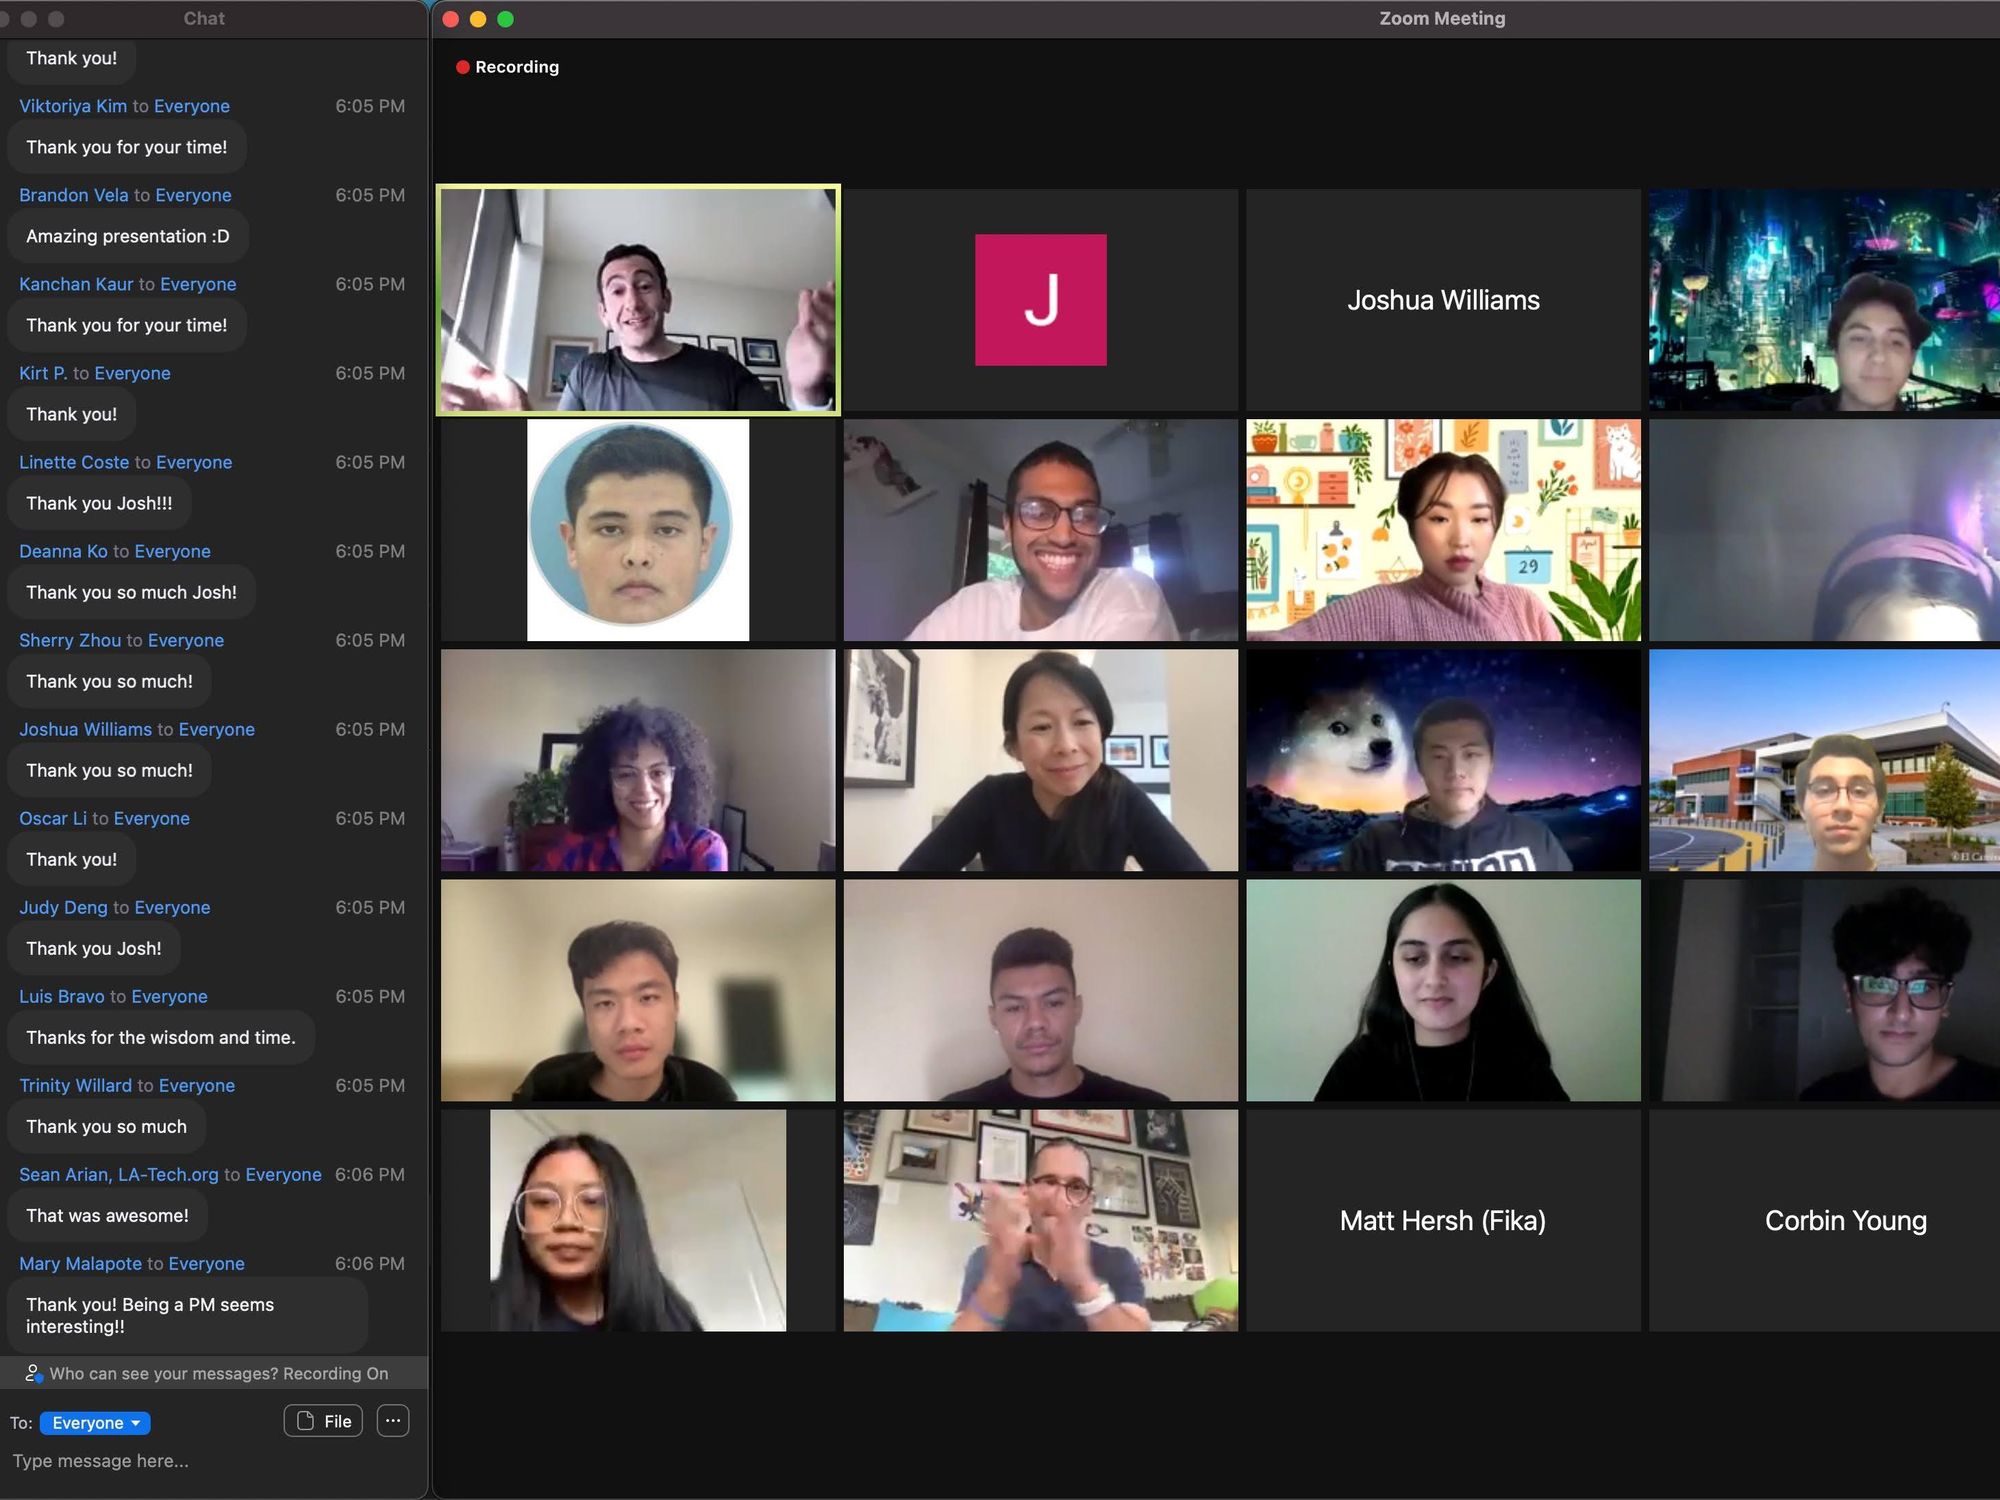The width and height of the screenshot is (2000, 1500).
Task: Select the pink J avatar participant tile
Action: (x=1040, y=300)
